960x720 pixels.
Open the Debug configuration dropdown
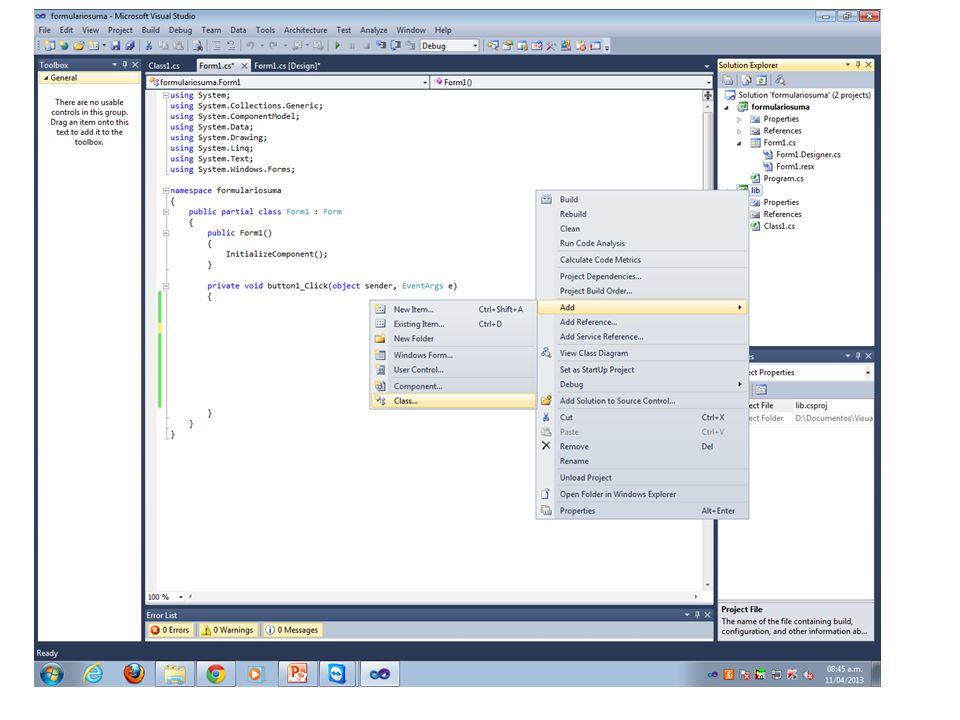click(x=474, y=46)
